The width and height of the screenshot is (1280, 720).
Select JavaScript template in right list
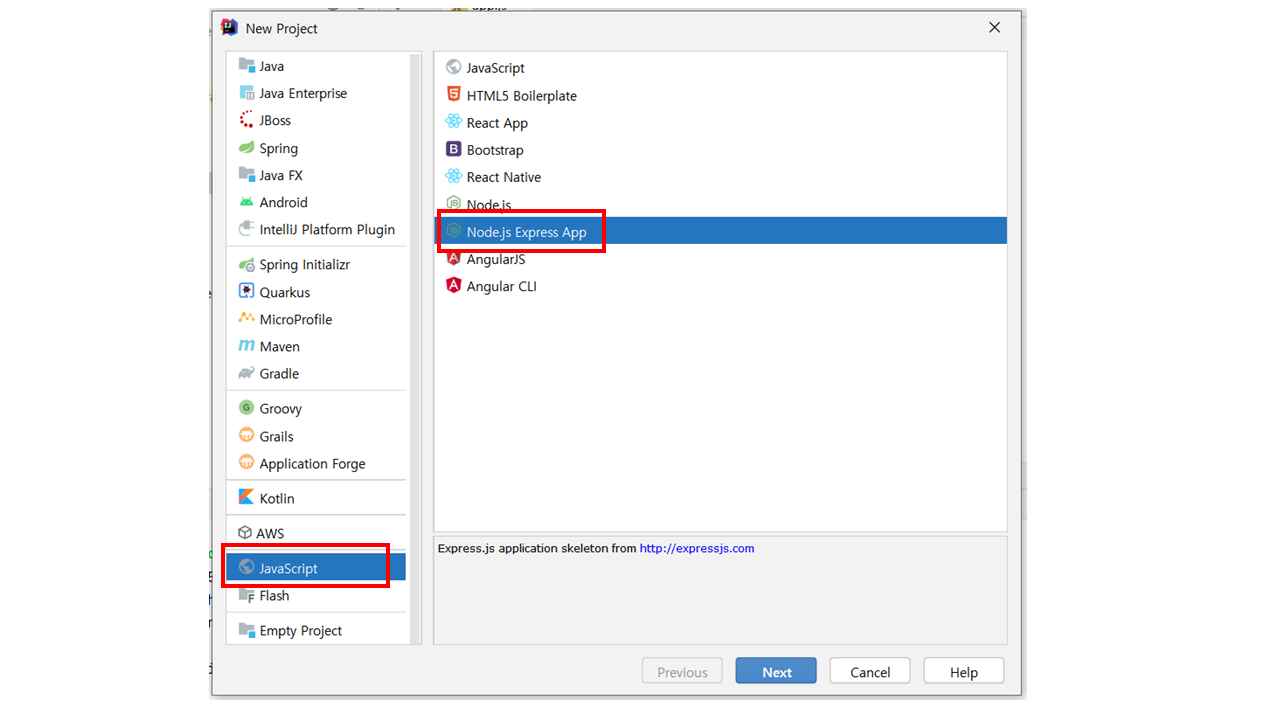coord(720,68)
